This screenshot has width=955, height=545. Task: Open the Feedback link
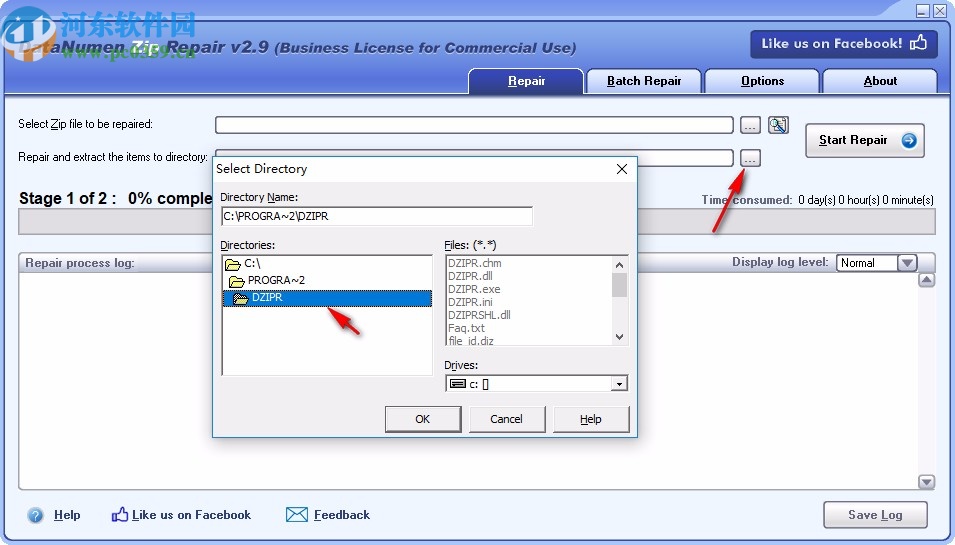342,515
